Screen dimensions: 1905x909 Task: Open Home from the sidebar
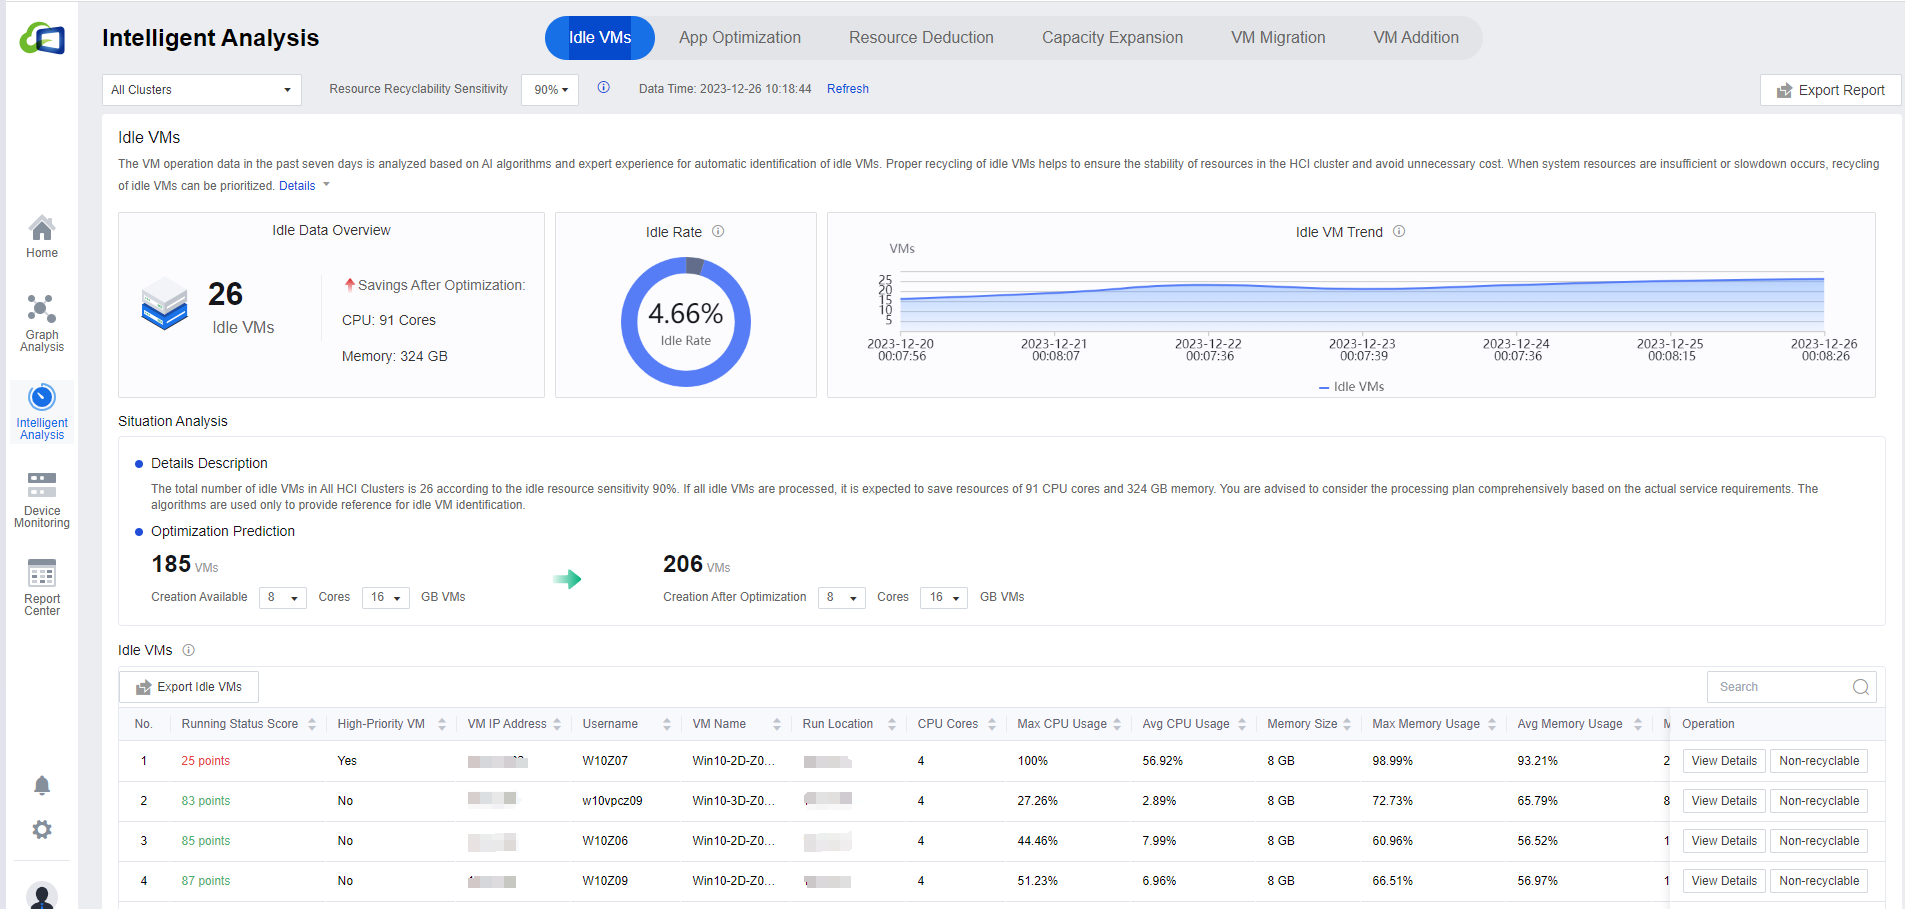pyautogui.click(x=42, y=237)
